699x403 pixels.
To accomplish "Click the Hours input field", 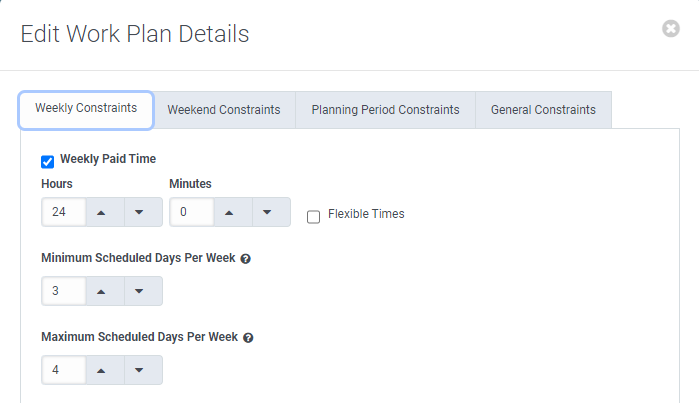I will pyautogui.click(x=61, y=212).
